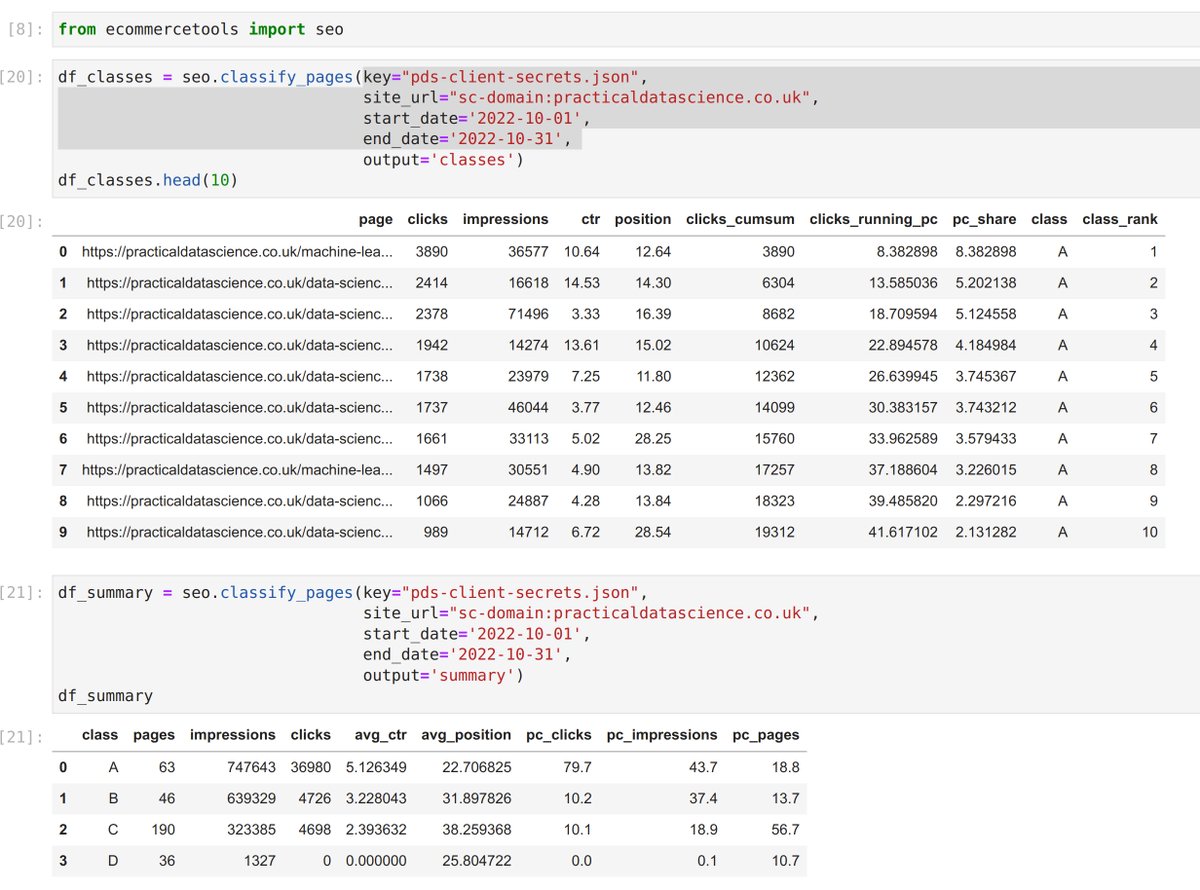Click the 'pc_impressions' column header
Image resolution: width=1200 pixels, height=890 pixels.
tap(662, 734)
